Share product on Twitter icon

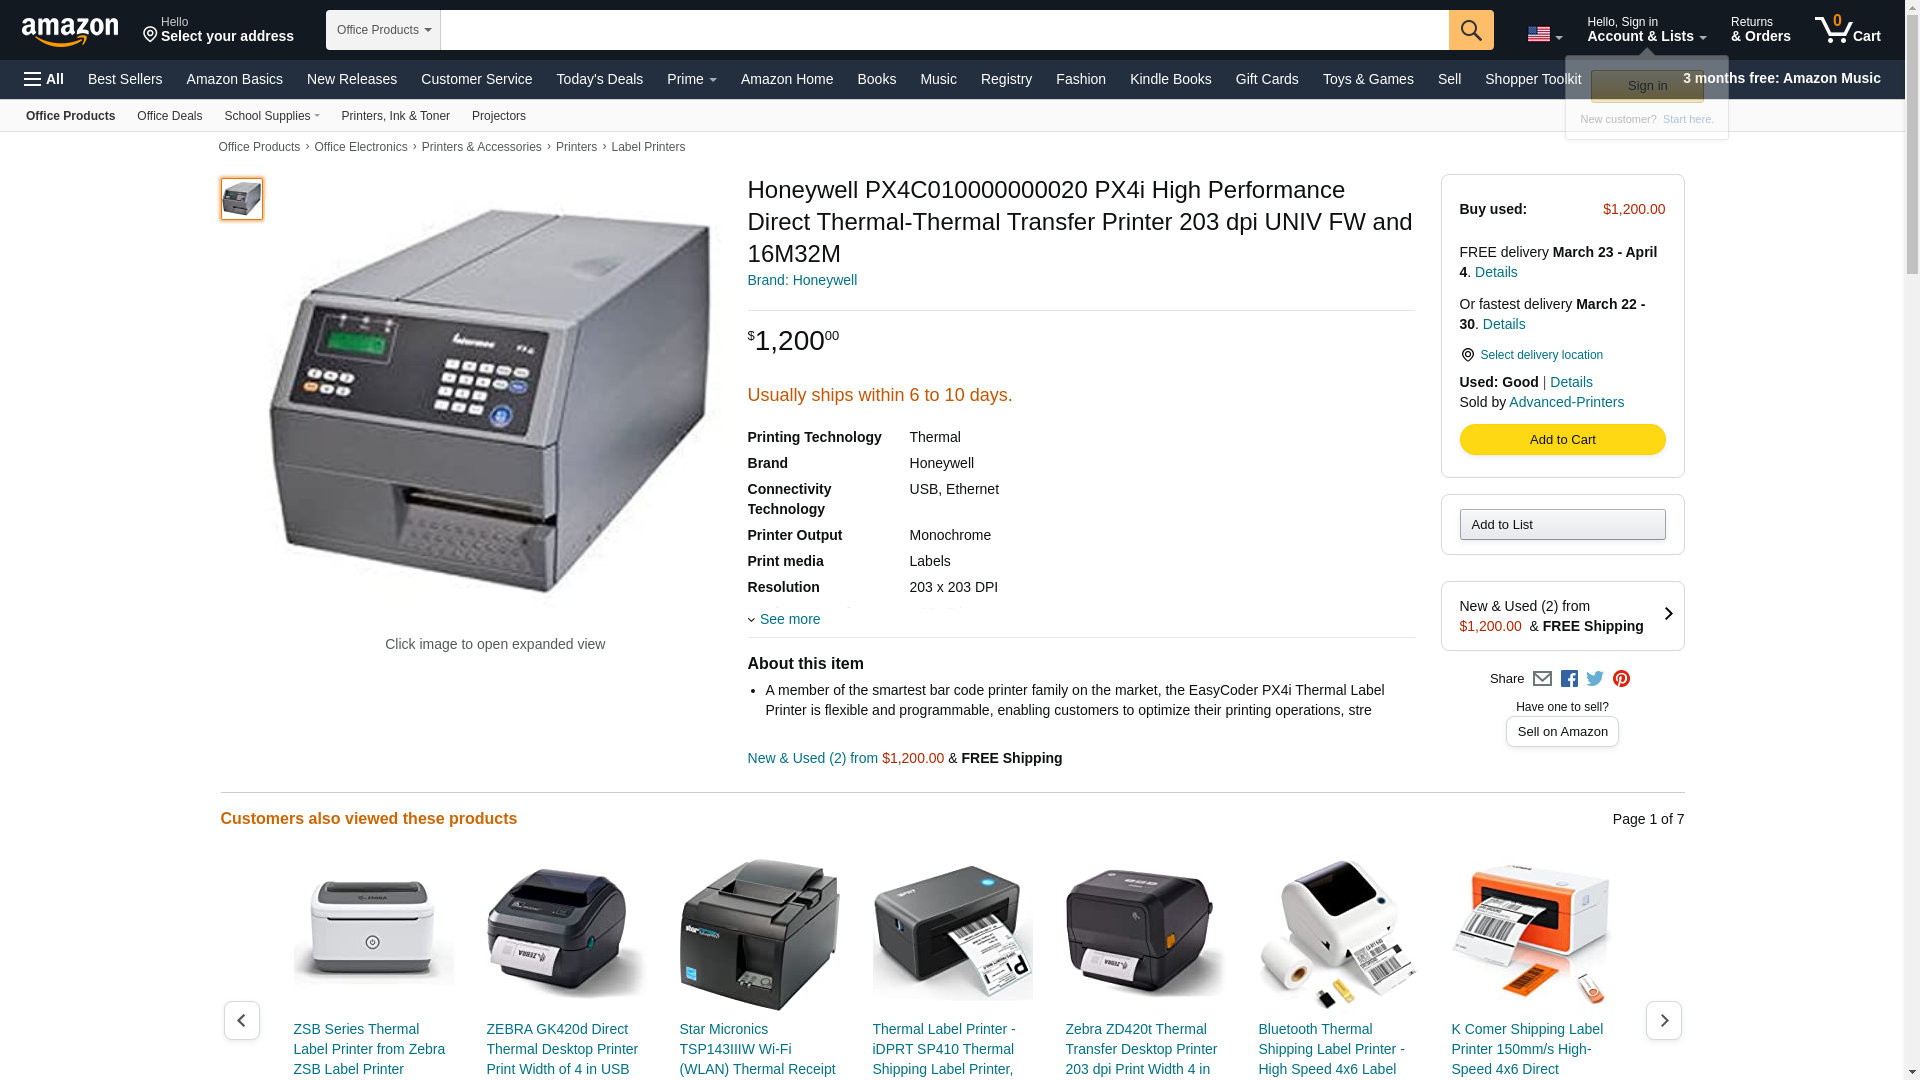tap(1595, 679)
